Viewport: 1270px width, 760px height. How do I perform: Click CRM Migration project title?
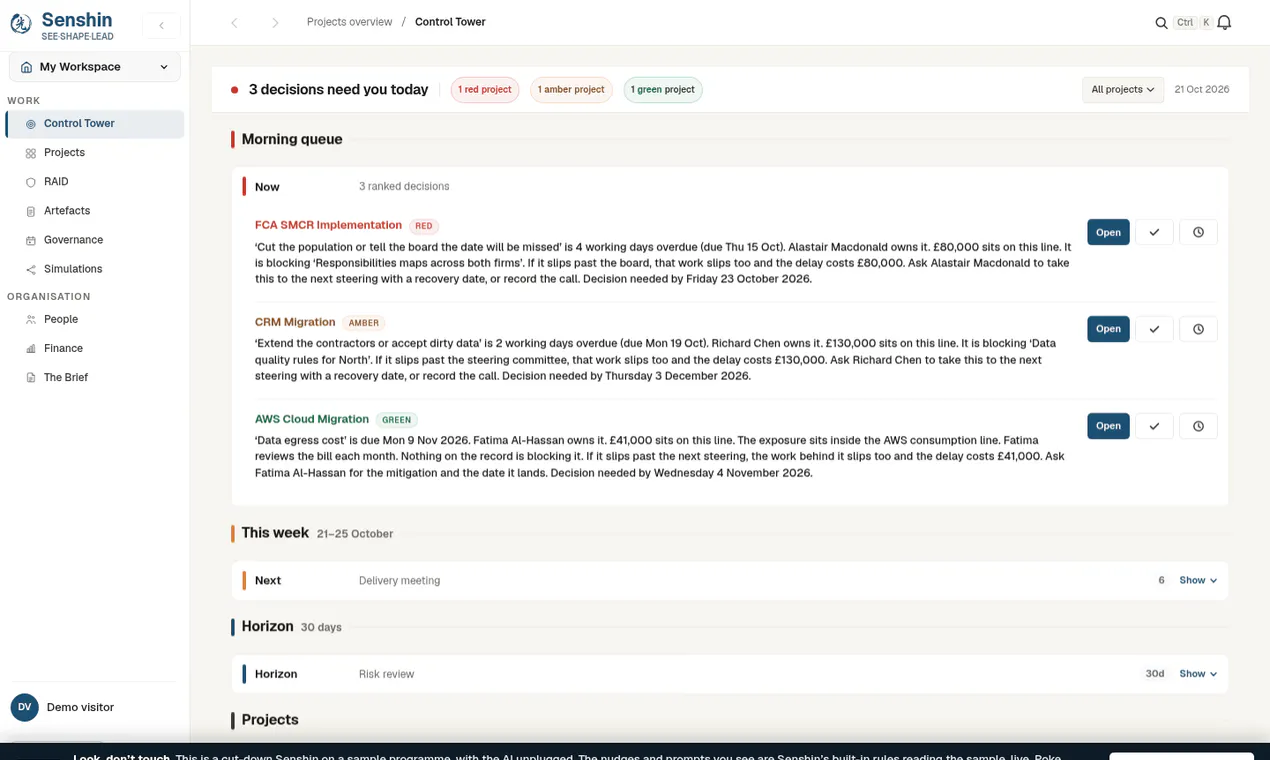[295, 322]
